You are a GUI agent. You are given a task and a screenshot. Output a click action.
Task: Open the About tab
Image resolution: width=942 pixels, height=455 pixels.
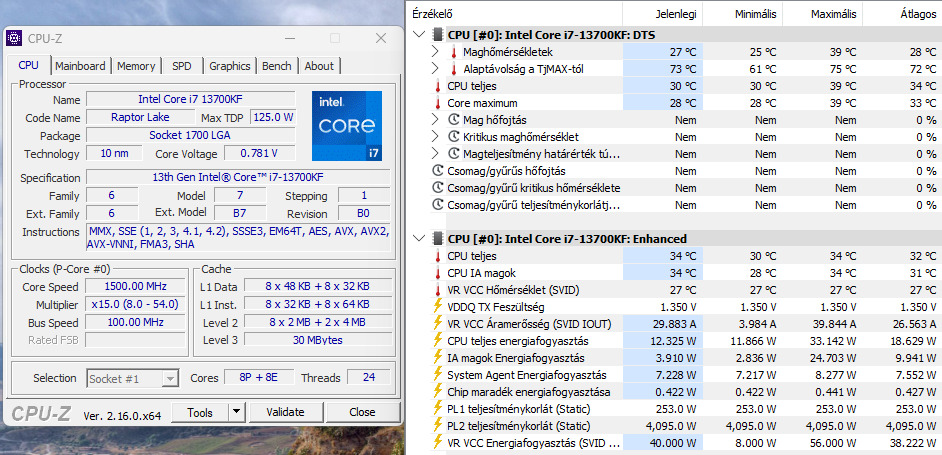pos(318,66)
